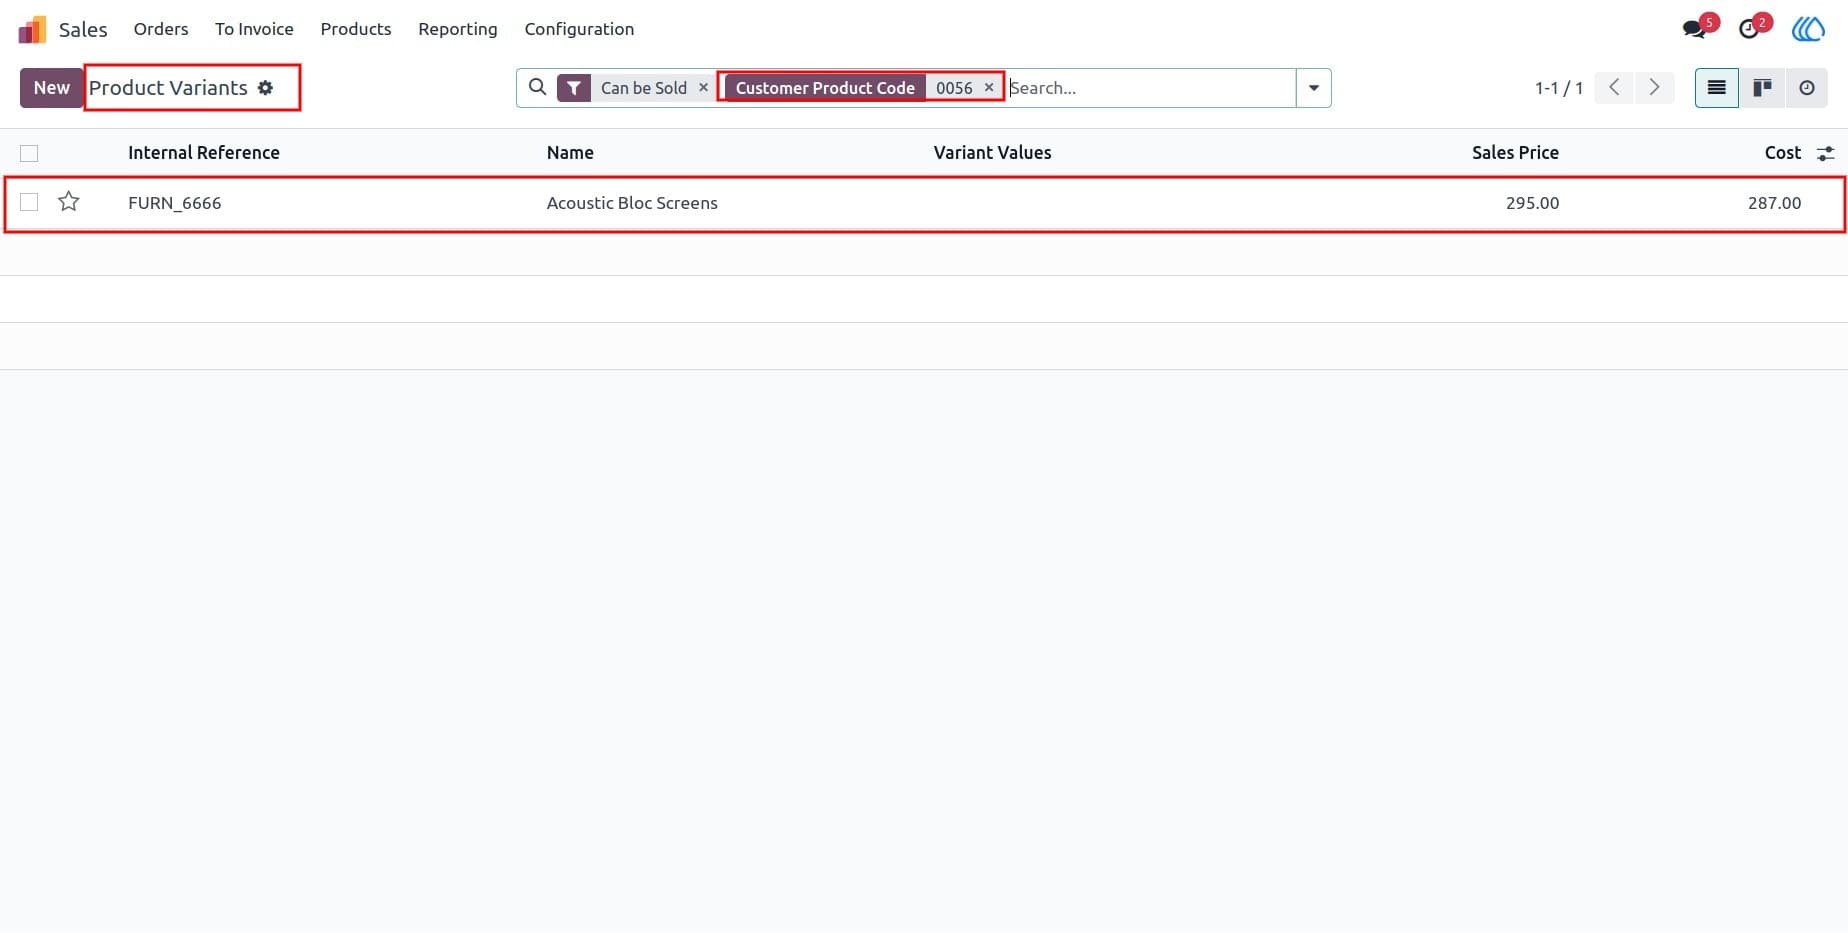1848x933 pixels.
Task: Sort by Name column header
Action: pos(570,153)
